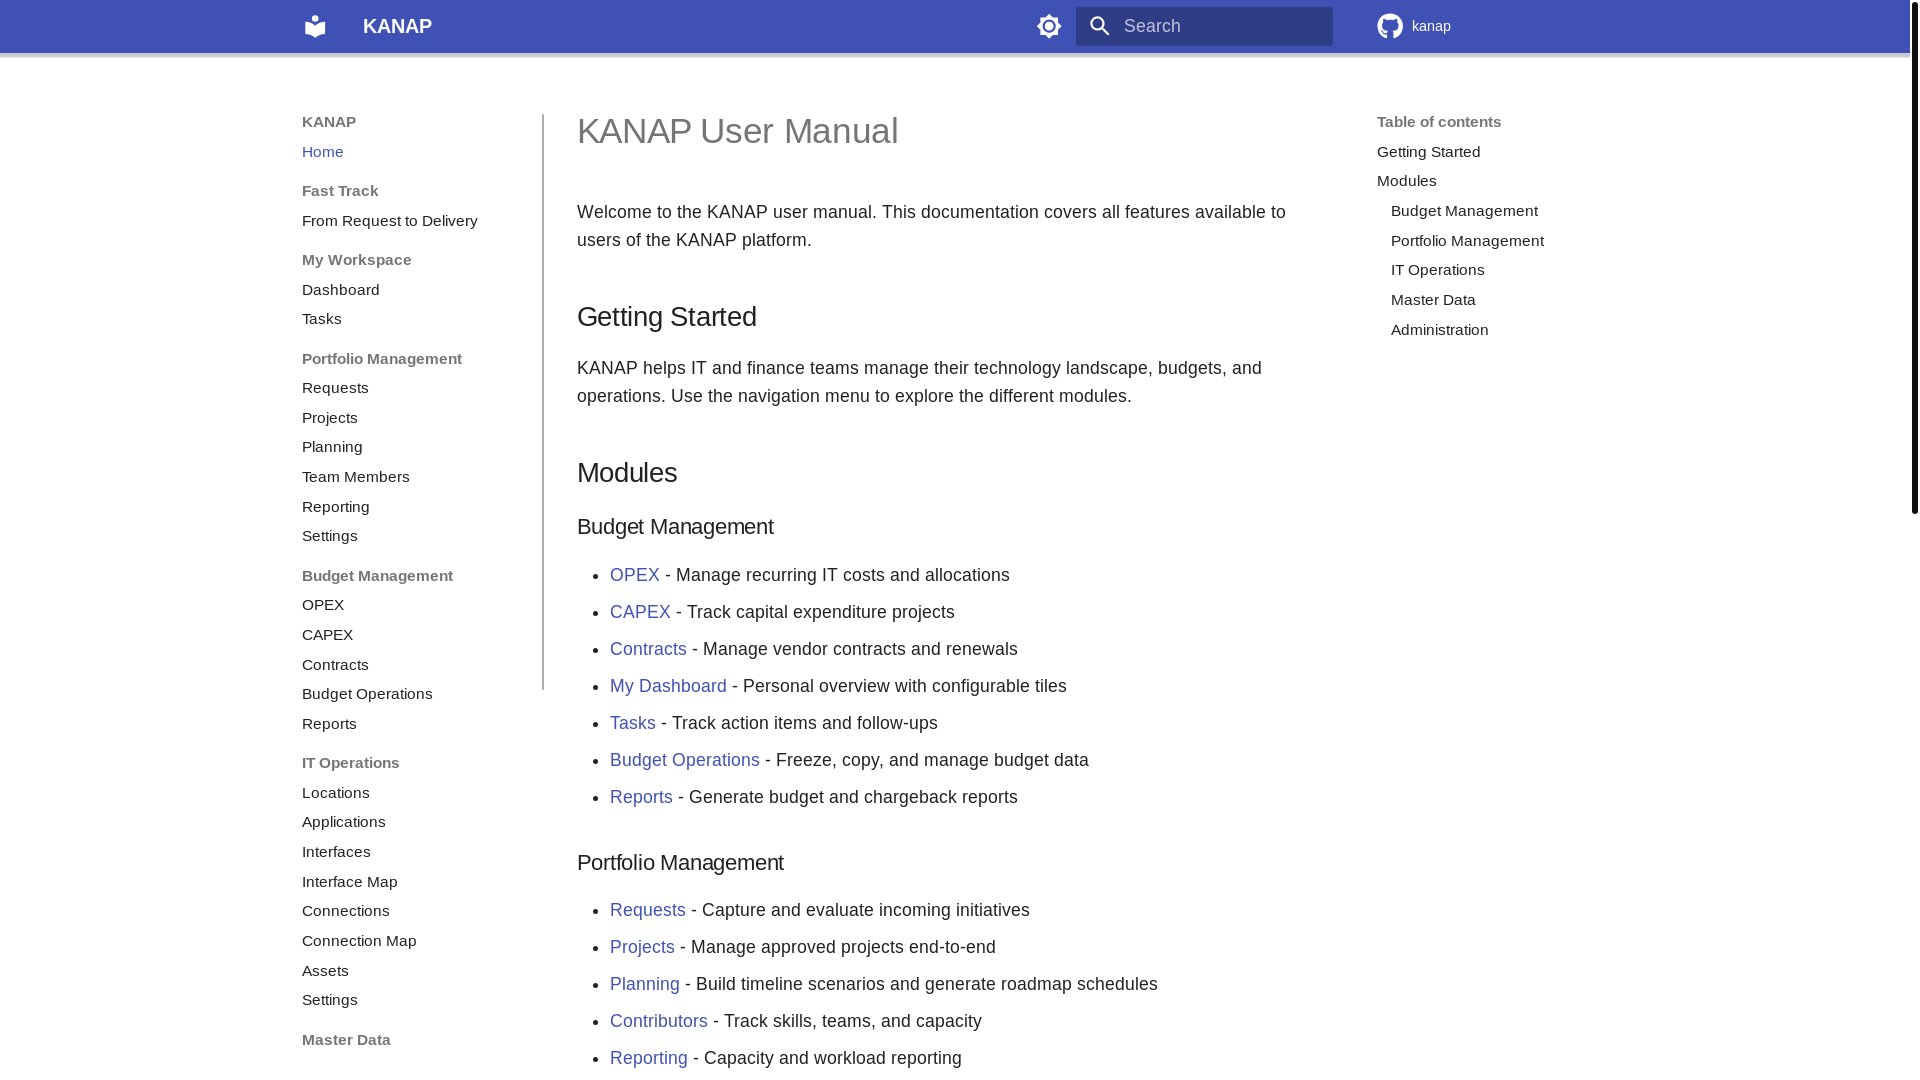Open Assets in the sidebar
The width and height of the screenshot is (1920, 1080).
pyautogui.click(x=325, y=971)
